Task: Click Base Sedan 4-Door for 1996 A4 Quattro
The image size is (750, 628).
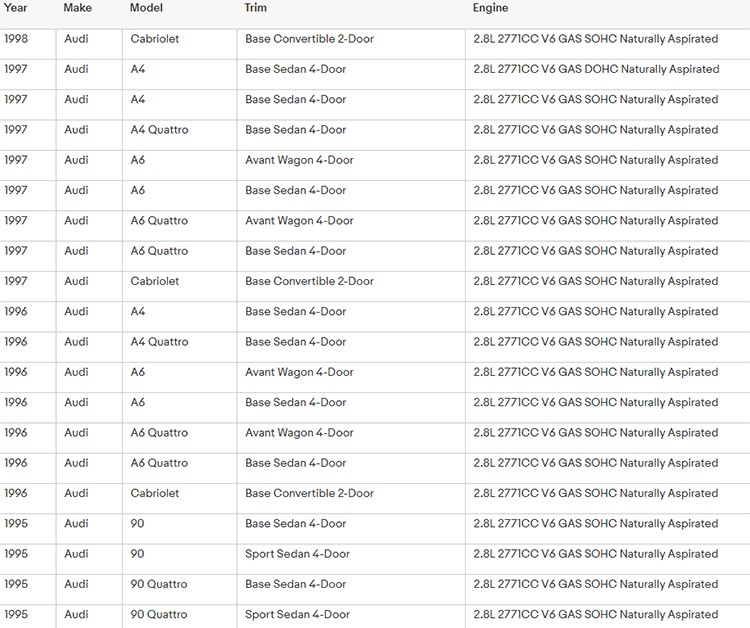Action: point(296,342)
